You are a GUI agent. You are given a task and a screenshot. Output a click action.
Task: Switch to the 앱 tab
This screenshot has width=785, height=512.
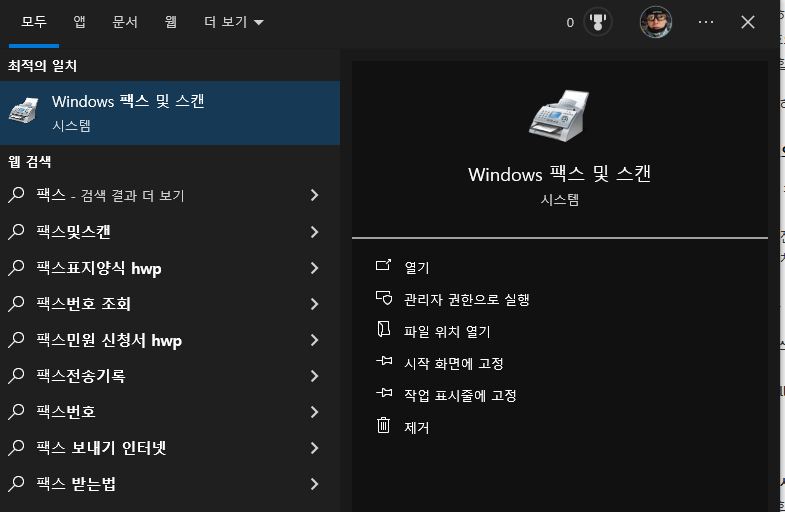tap(79, 22)
